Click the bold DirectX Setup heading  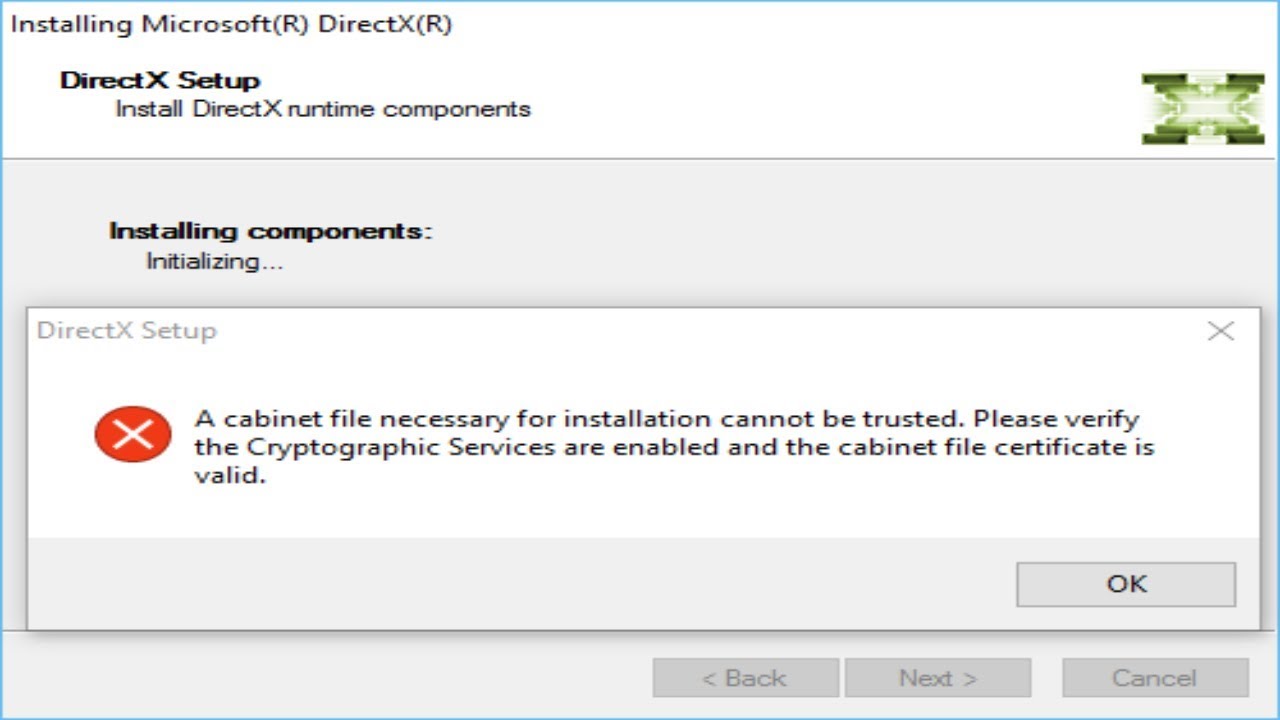tap(160, 81)
